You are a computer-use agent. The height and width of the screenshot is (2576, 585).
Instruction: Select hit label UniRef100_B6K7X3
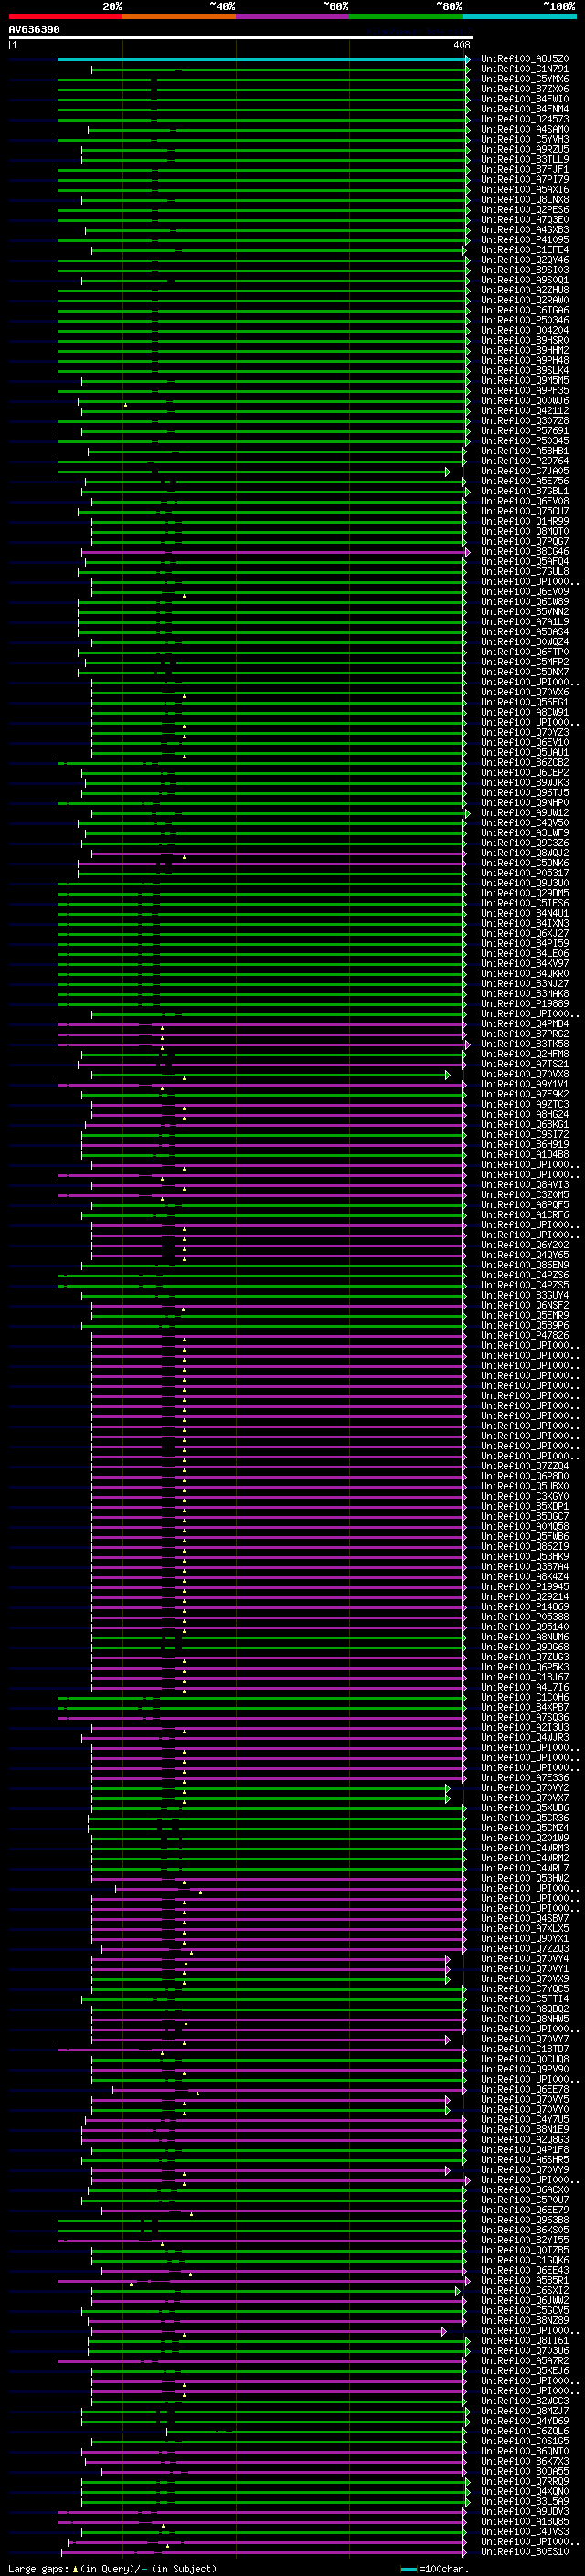pyautogui.click(x=525, y=2461)
